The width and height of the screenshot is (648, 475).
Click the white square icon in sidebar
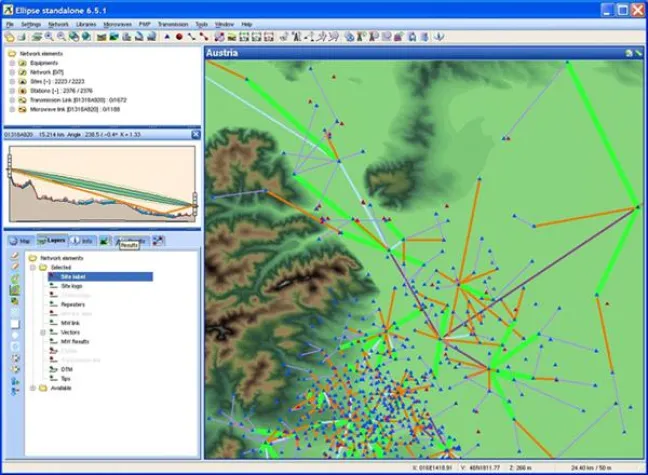(15, 325)
